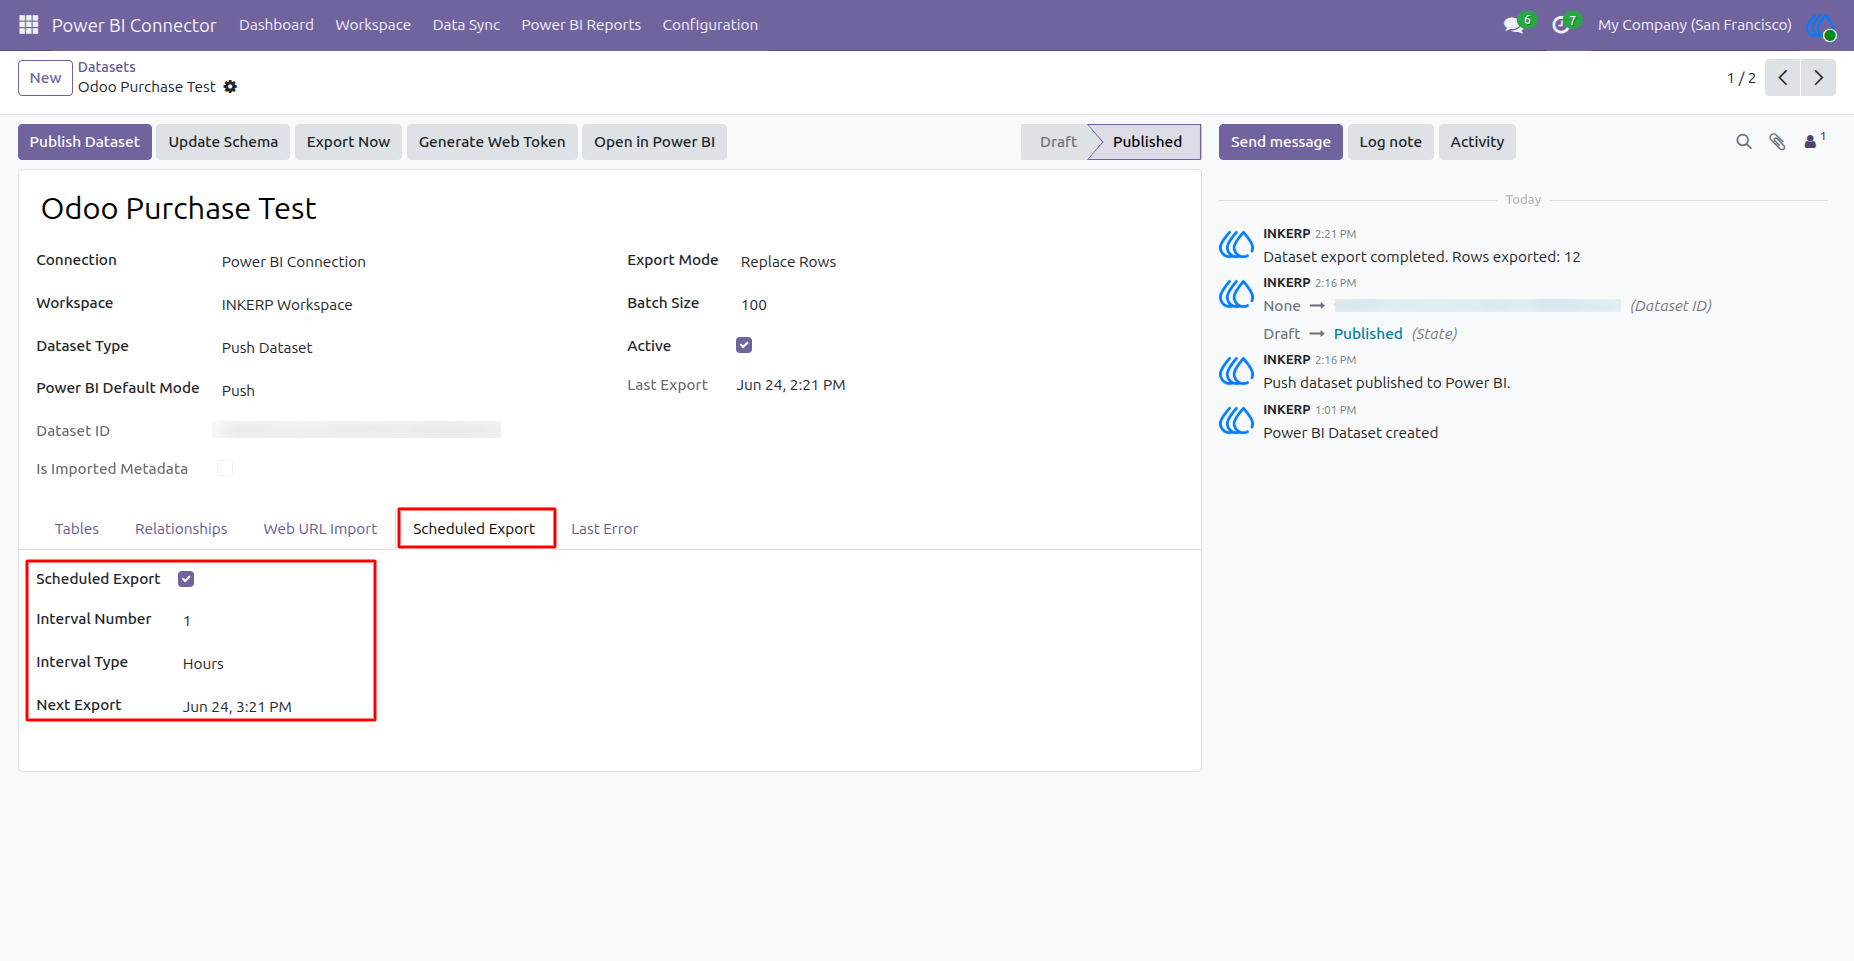The height and width of the screenshot is (961, 1854).
Task: Toggle the Active checkbox
Action: (x=744, y=345)
